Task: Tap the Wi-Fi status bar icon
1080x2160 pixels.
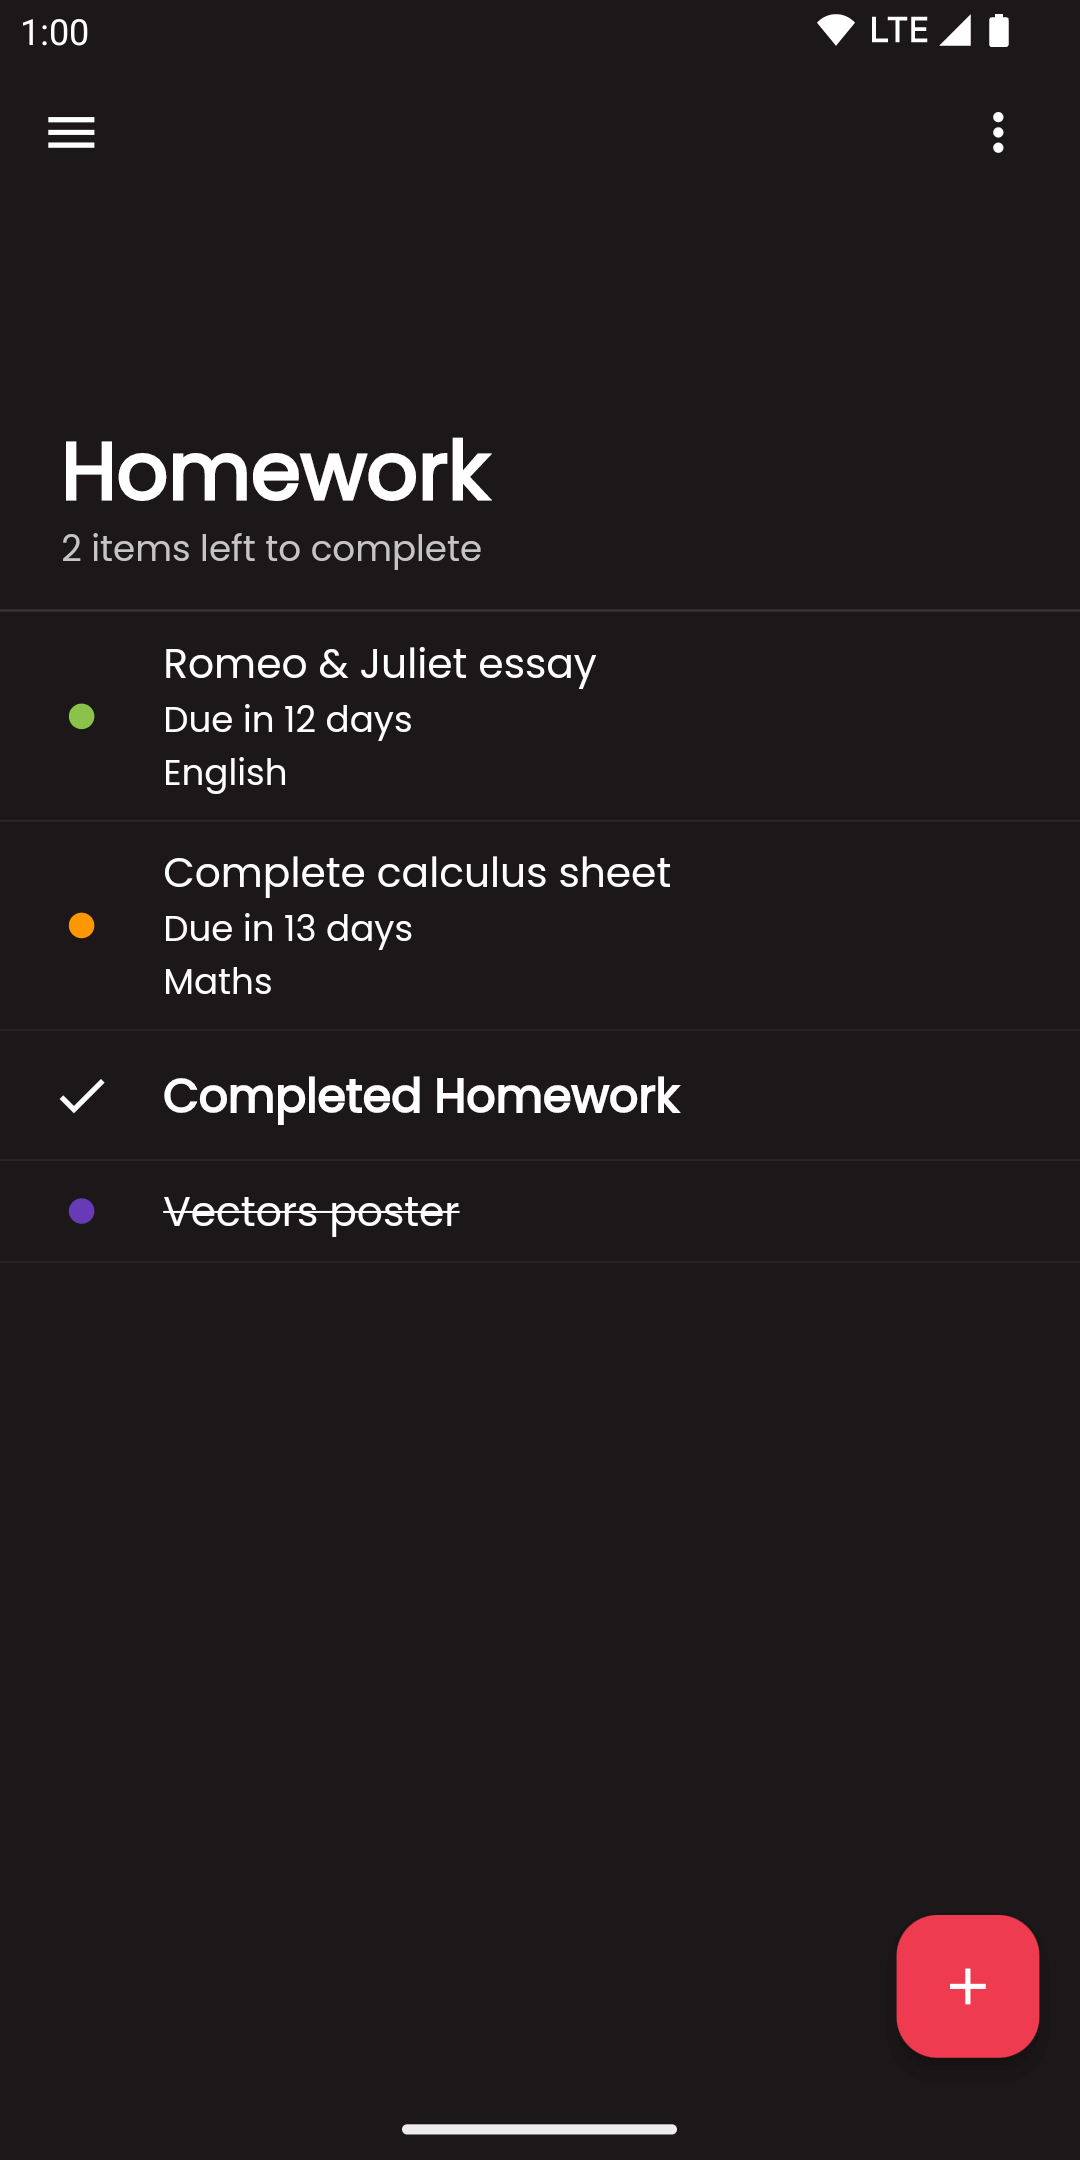Action: [x=836, y=31]
